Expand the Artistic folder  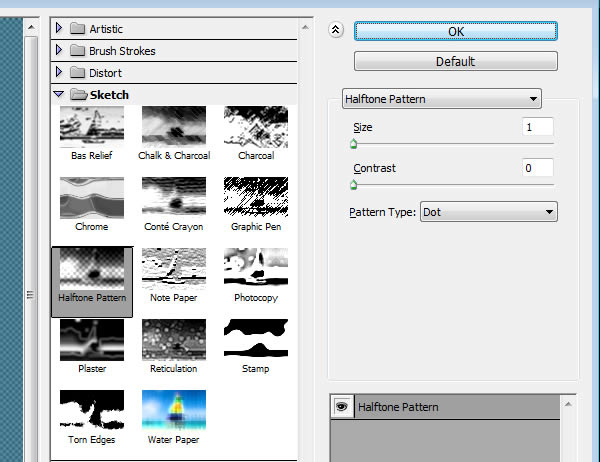point(59,28)
